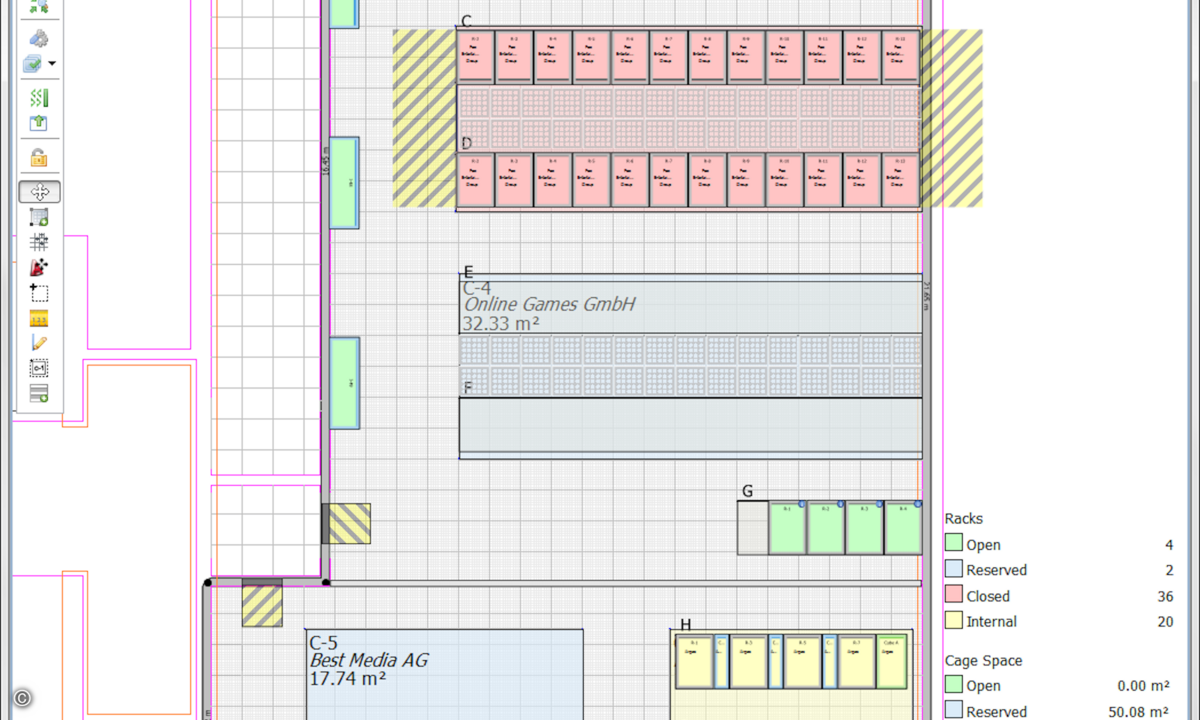Image resolution: width=1200 pixels, height=720 pixels.
Task: Click the layers checkmark icon
Action: click(x=34, y=64)
